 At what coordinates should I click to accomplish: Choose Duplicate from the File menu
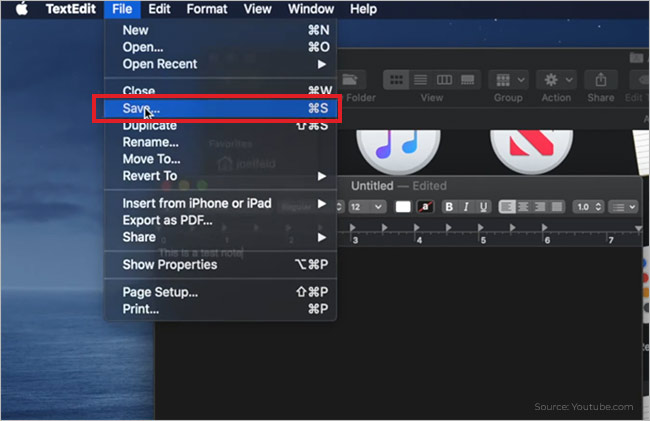[221, 126]
